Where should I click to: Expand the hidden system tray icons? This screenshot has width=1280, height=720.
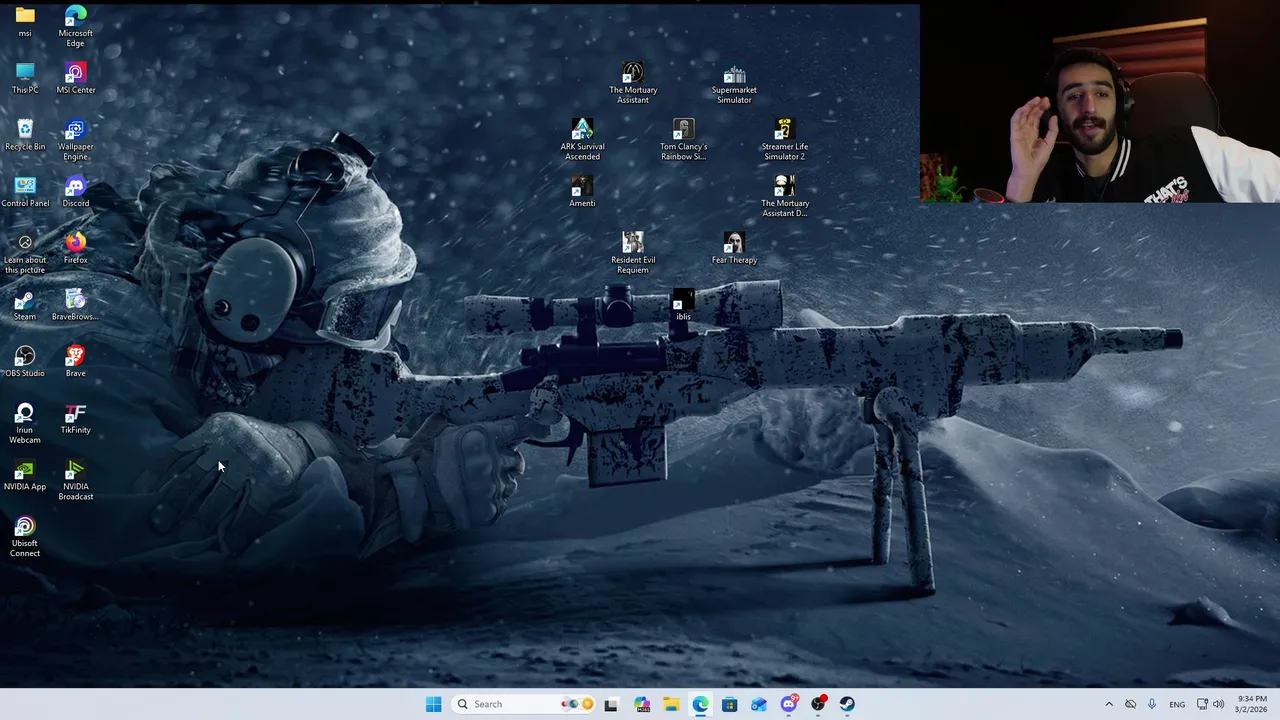(1108, 704)
